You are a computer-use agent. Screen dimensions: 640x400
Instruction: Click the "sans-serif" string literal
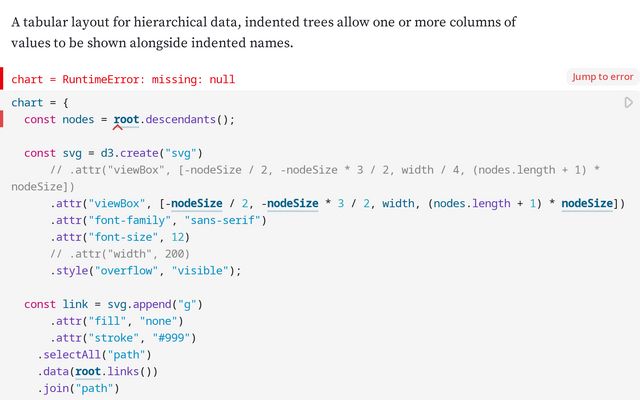click(x=222, y=220)
